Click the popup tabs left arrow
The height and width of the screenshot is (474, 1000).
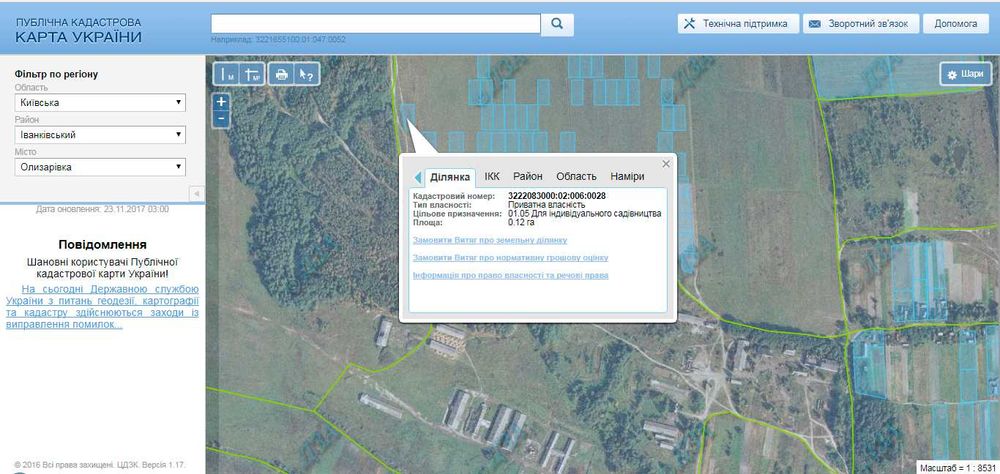418,177
